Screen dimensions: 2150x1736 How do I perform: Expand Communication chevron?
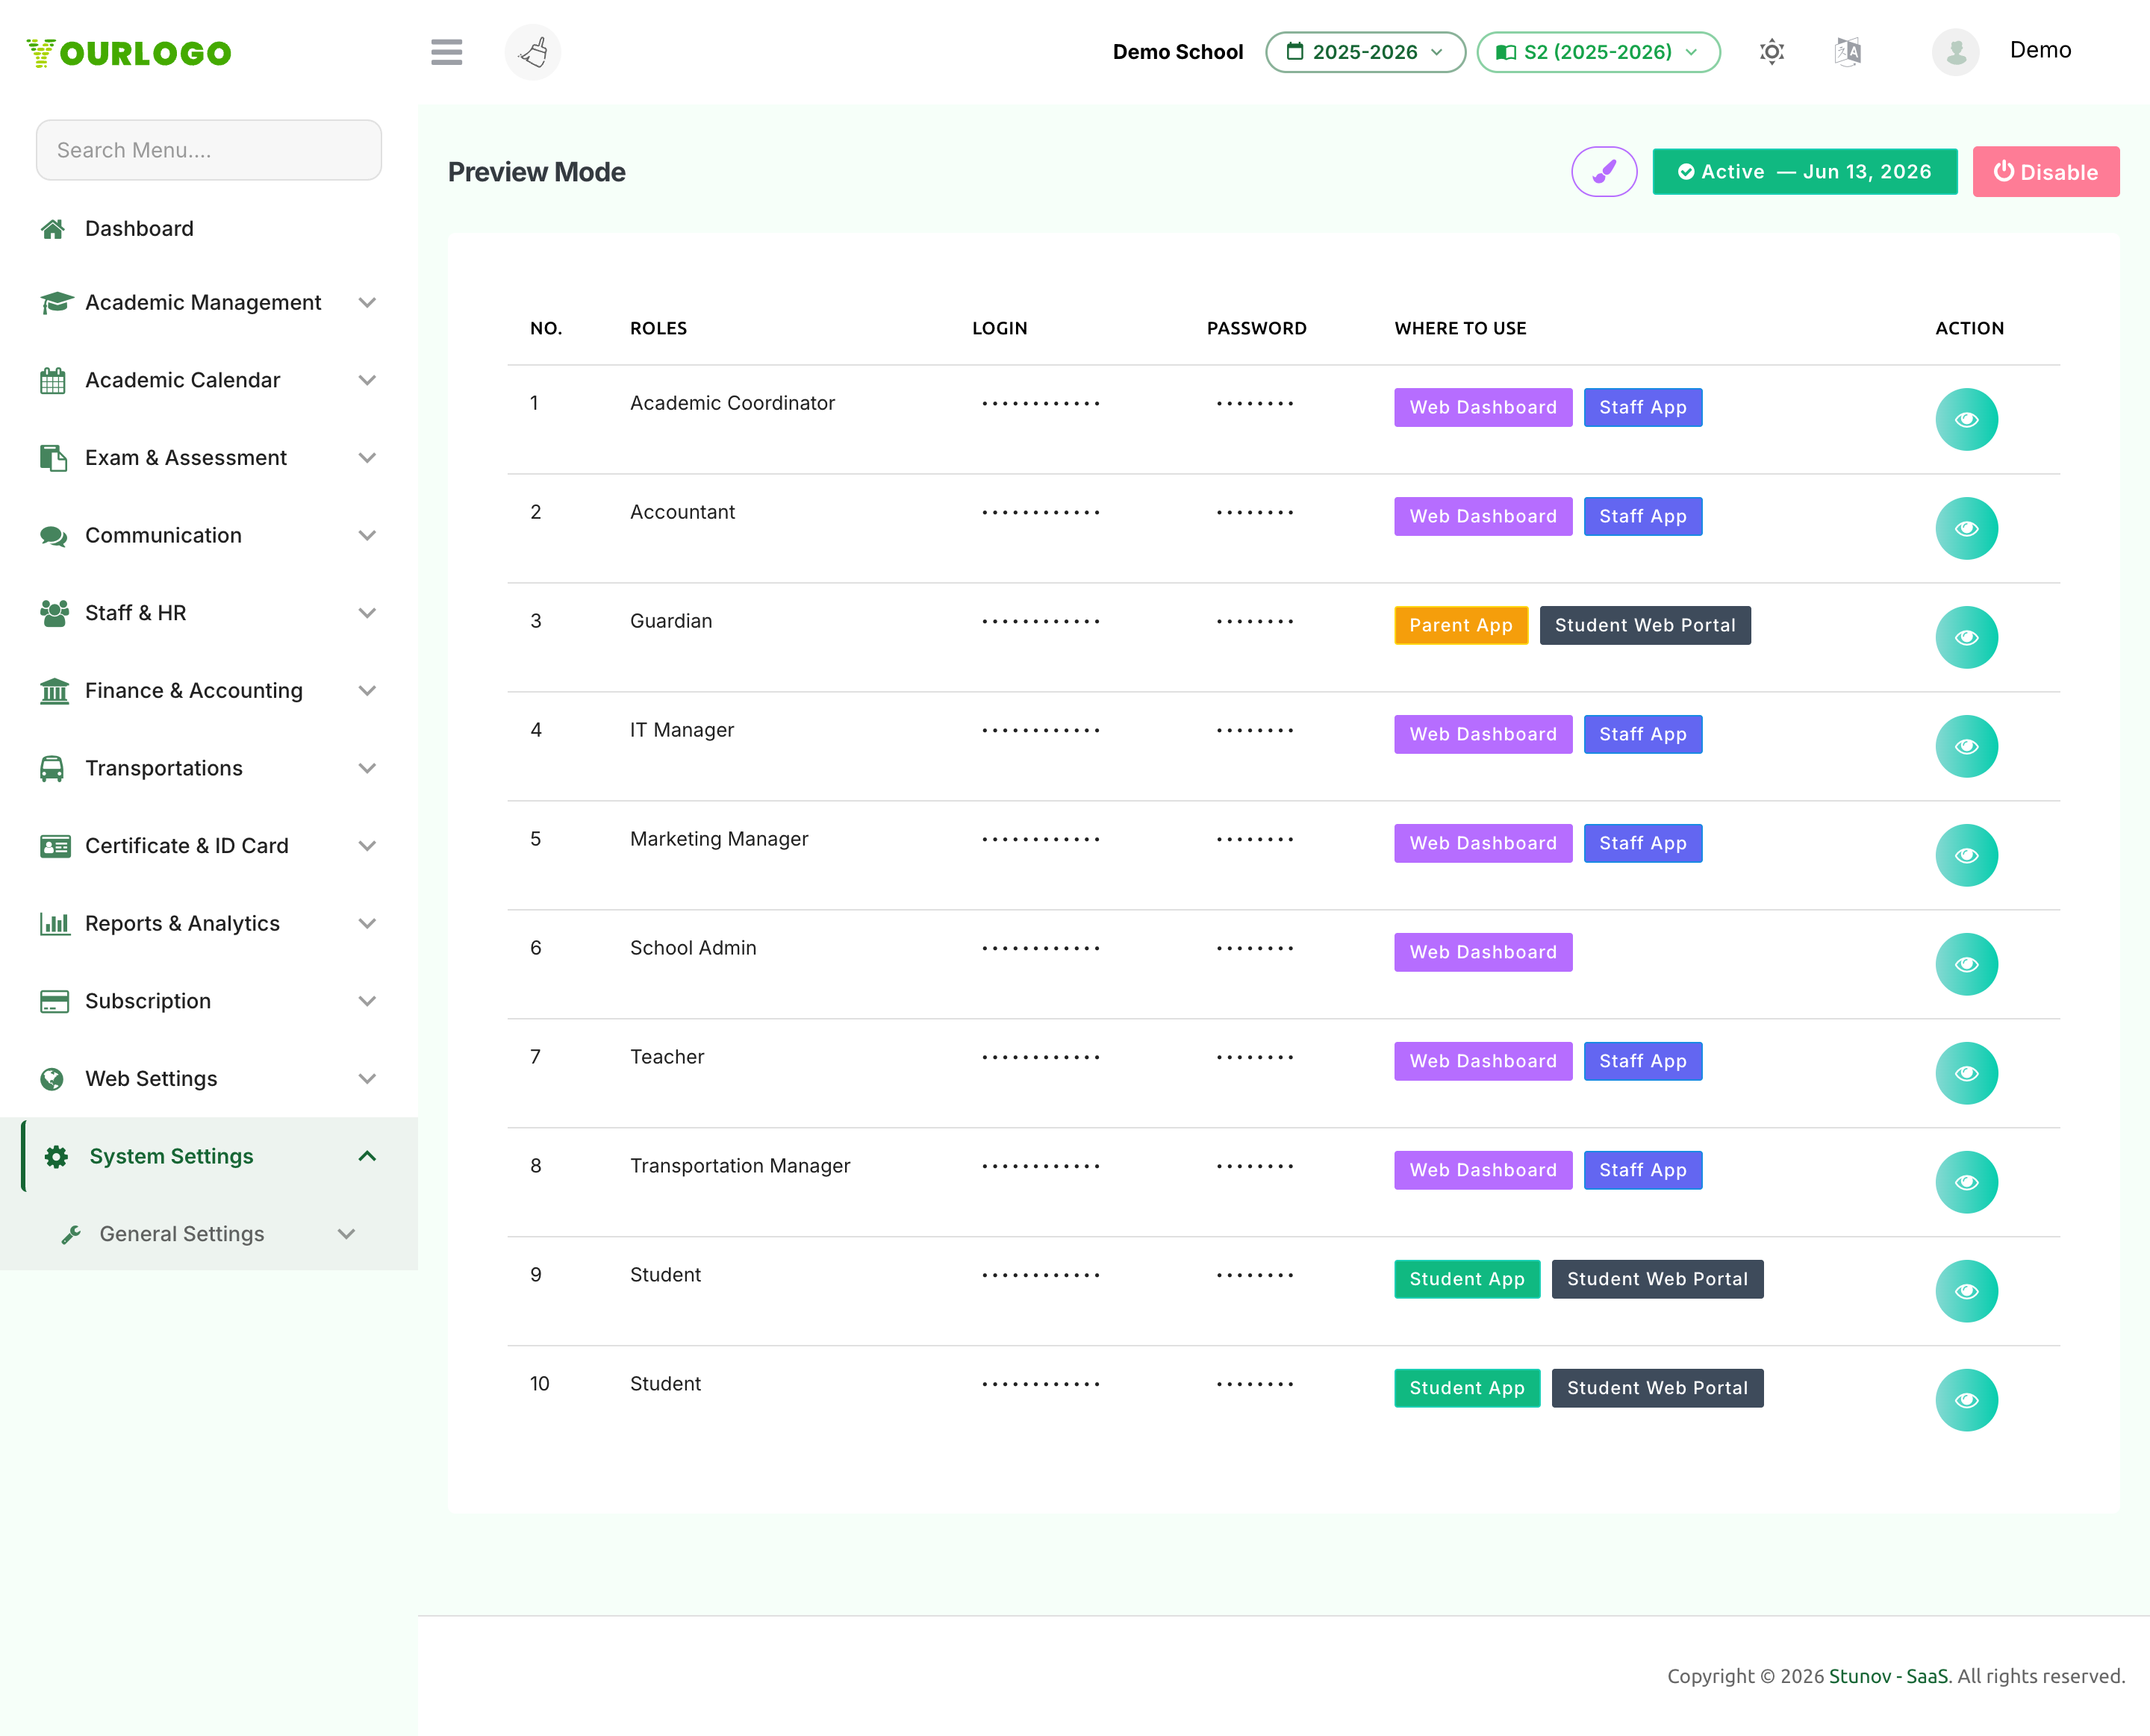(367, 536)
